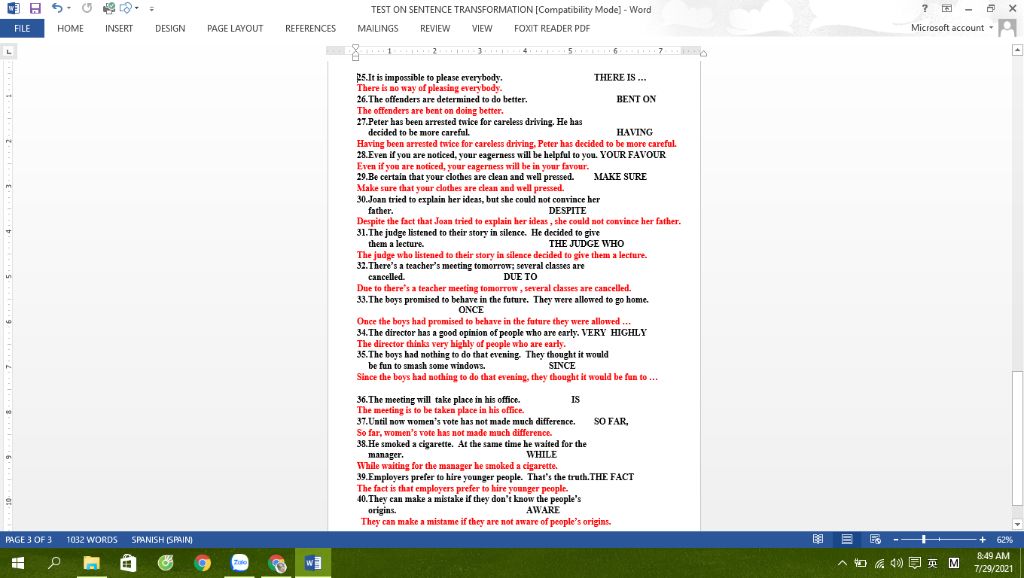Open the FOXIT READER PDF tab
Viewport: 1024px width, 578px height.
click(x=552, y=28)
